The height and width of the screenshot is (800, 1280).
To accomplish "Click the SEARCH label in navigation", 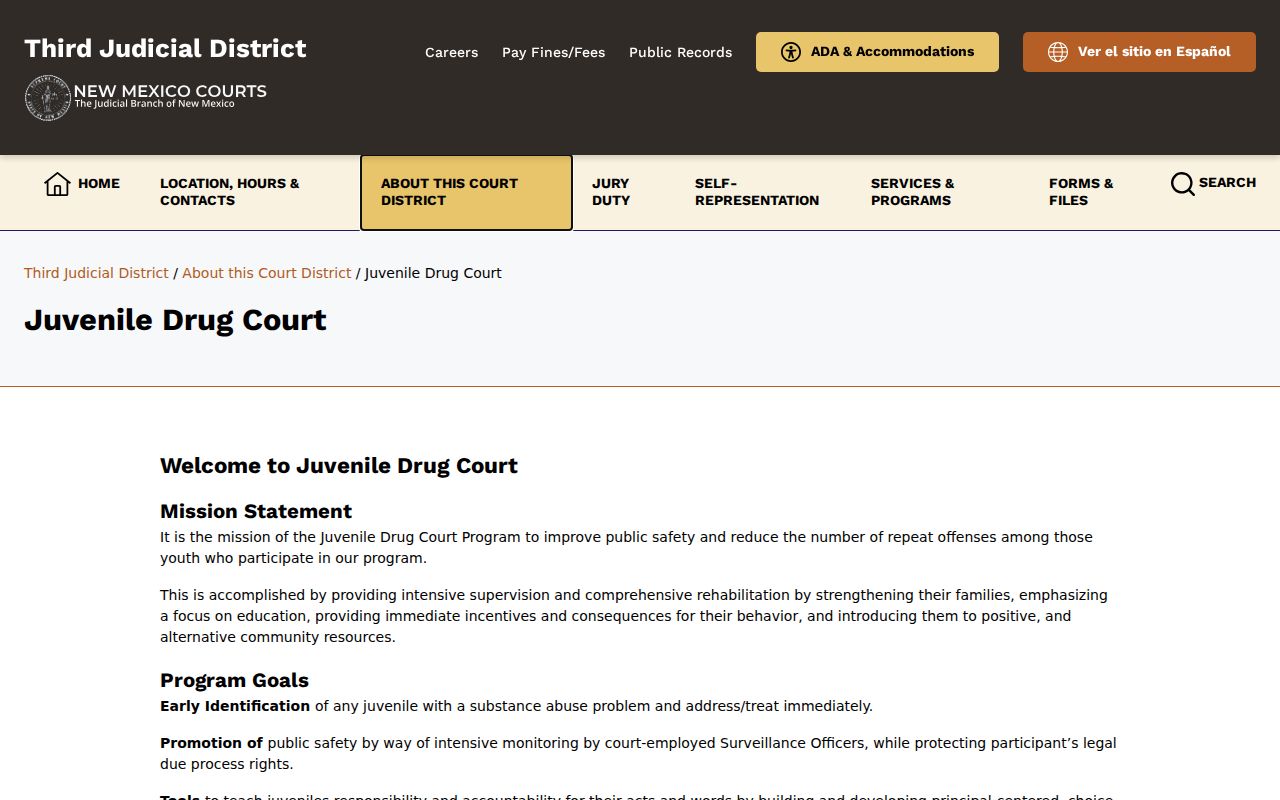I will [1227, 183].
